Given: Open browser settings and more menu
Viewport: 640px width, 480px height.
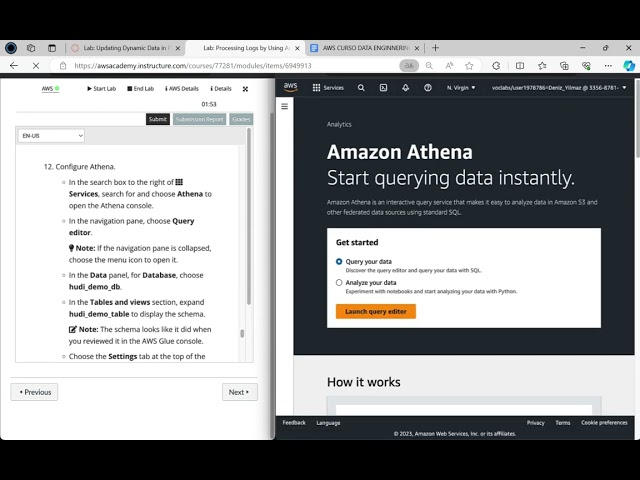Looking at the screenshot, I should (x=608, y=65).
